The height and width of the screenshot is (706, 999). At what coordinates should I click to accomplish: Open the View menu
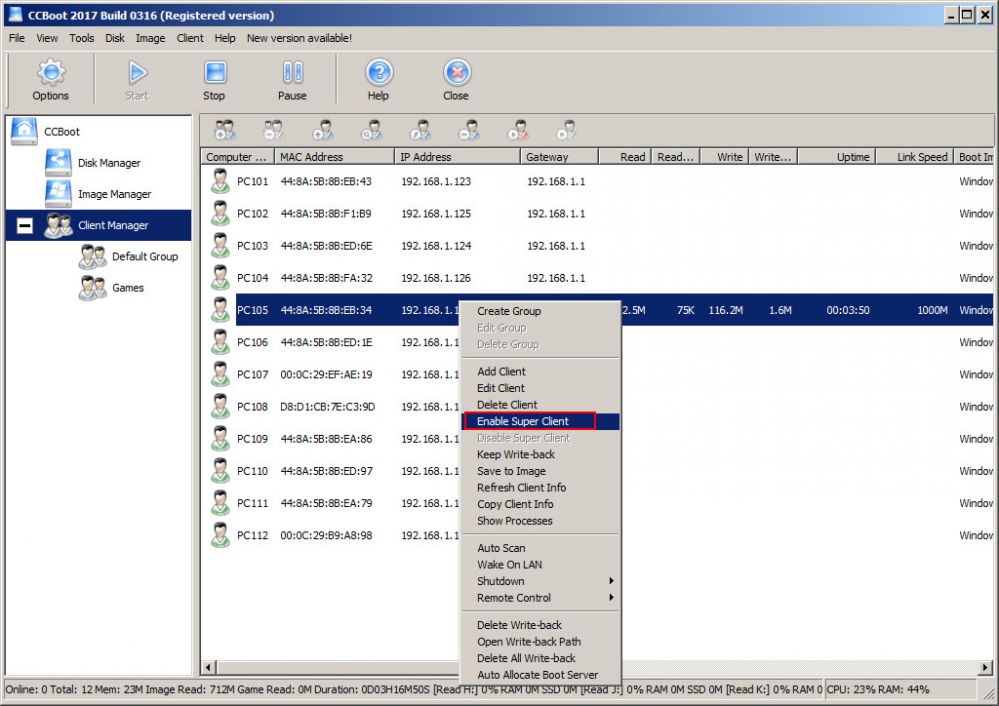click(47, 38)
